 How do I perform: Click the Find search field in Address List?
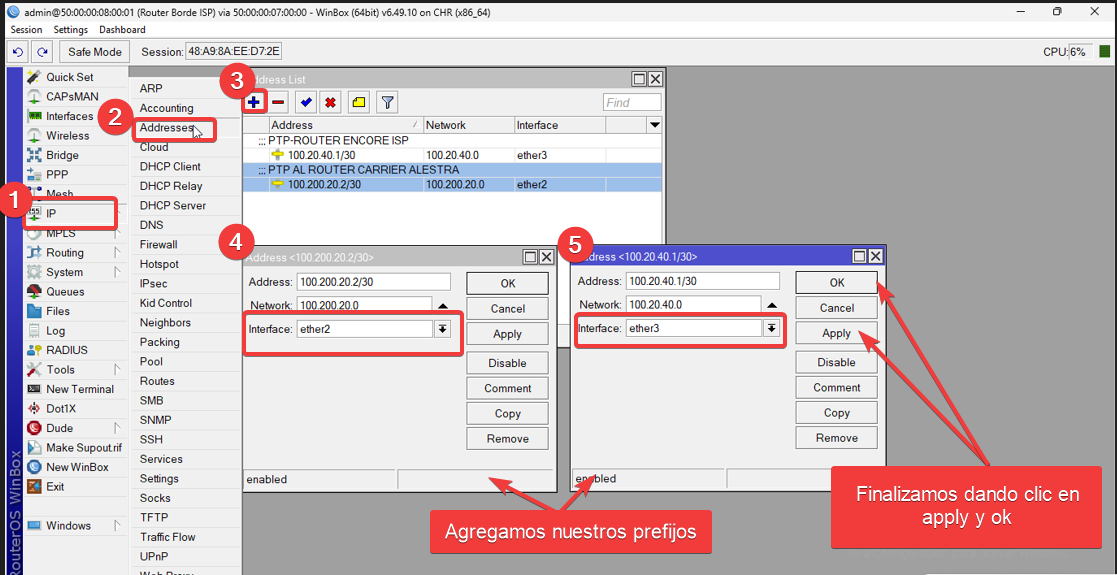631,102
